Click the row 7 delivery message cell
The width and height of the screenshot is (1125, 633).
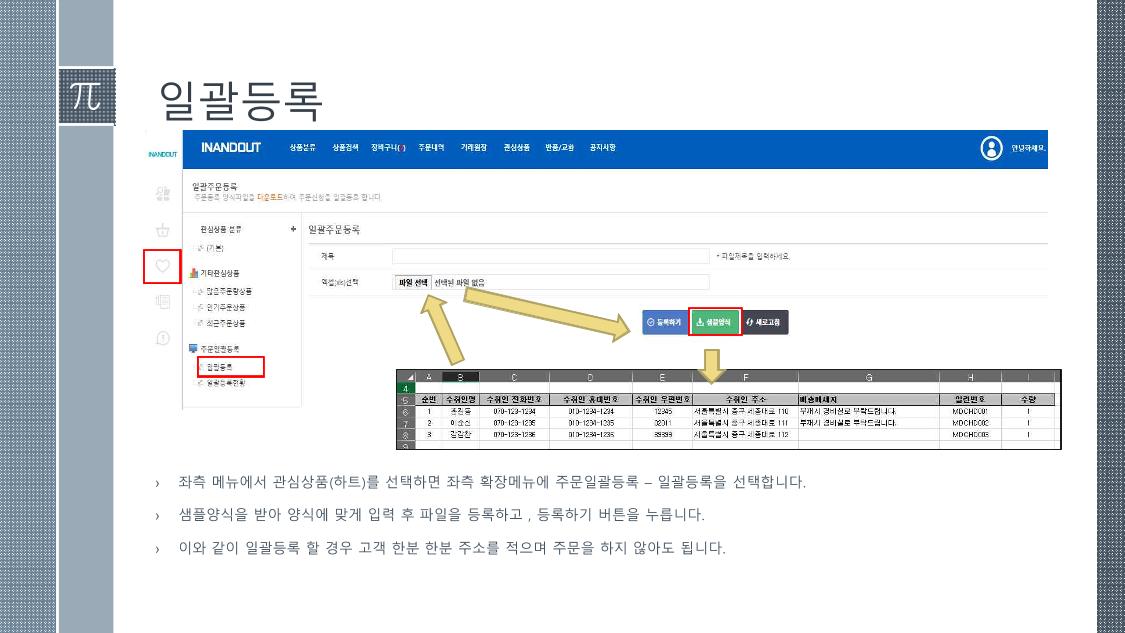(x=869, y=423)
